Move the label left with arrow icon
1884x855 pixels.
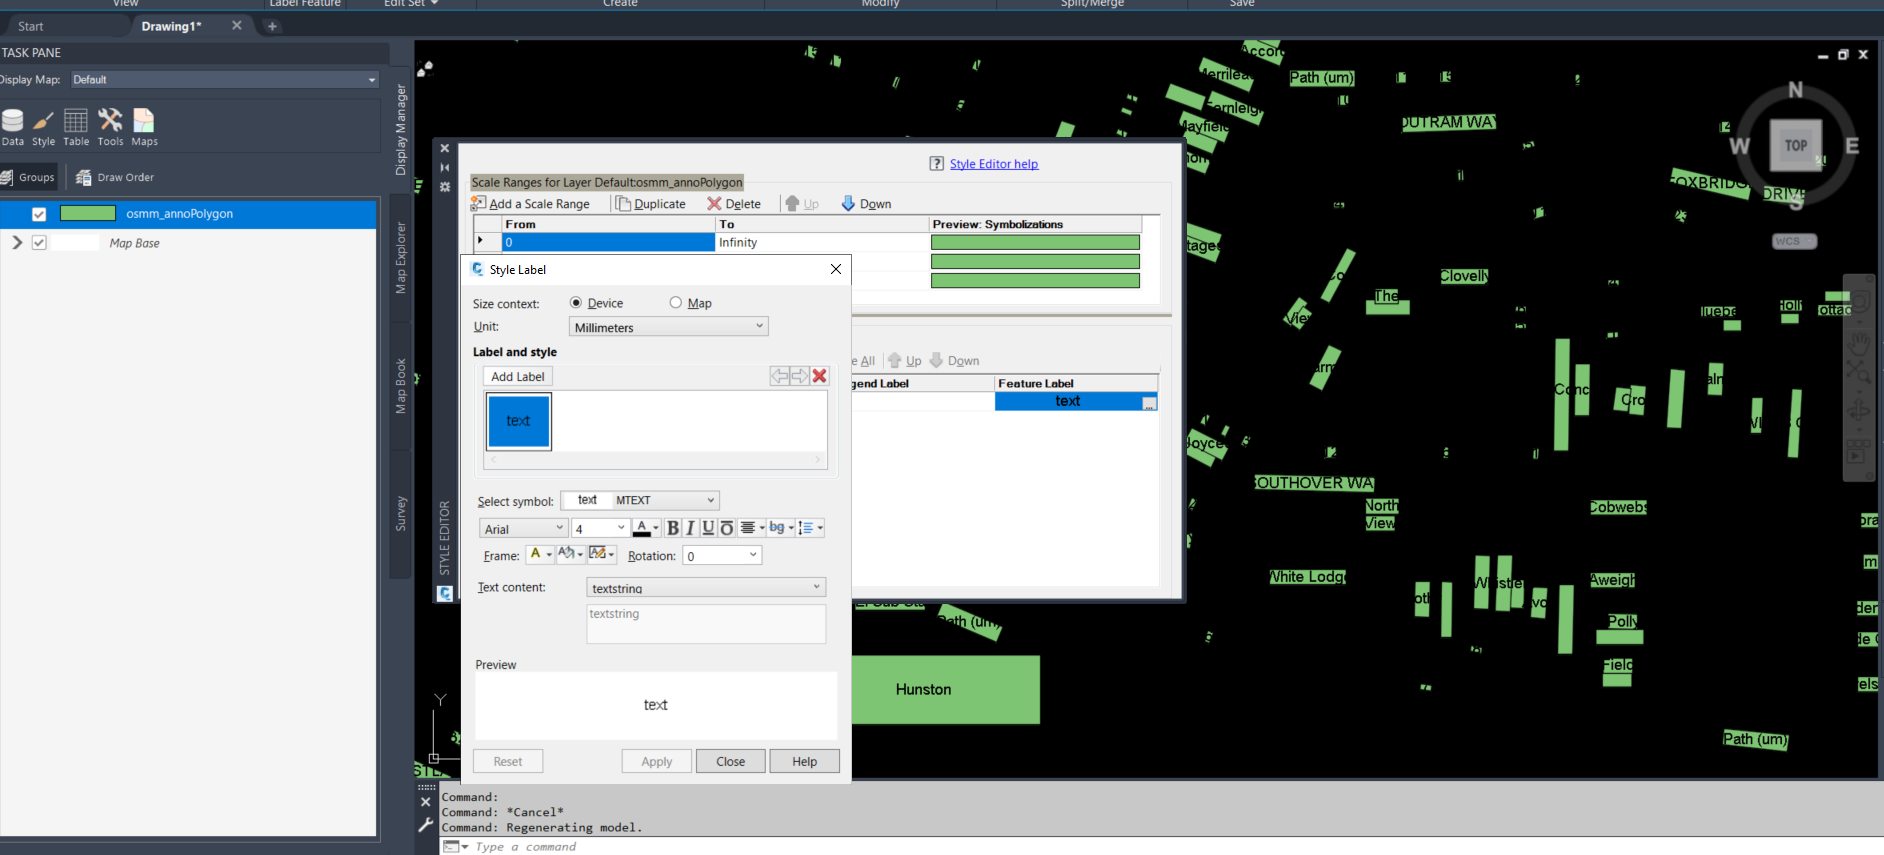click(x=780, y=376)
